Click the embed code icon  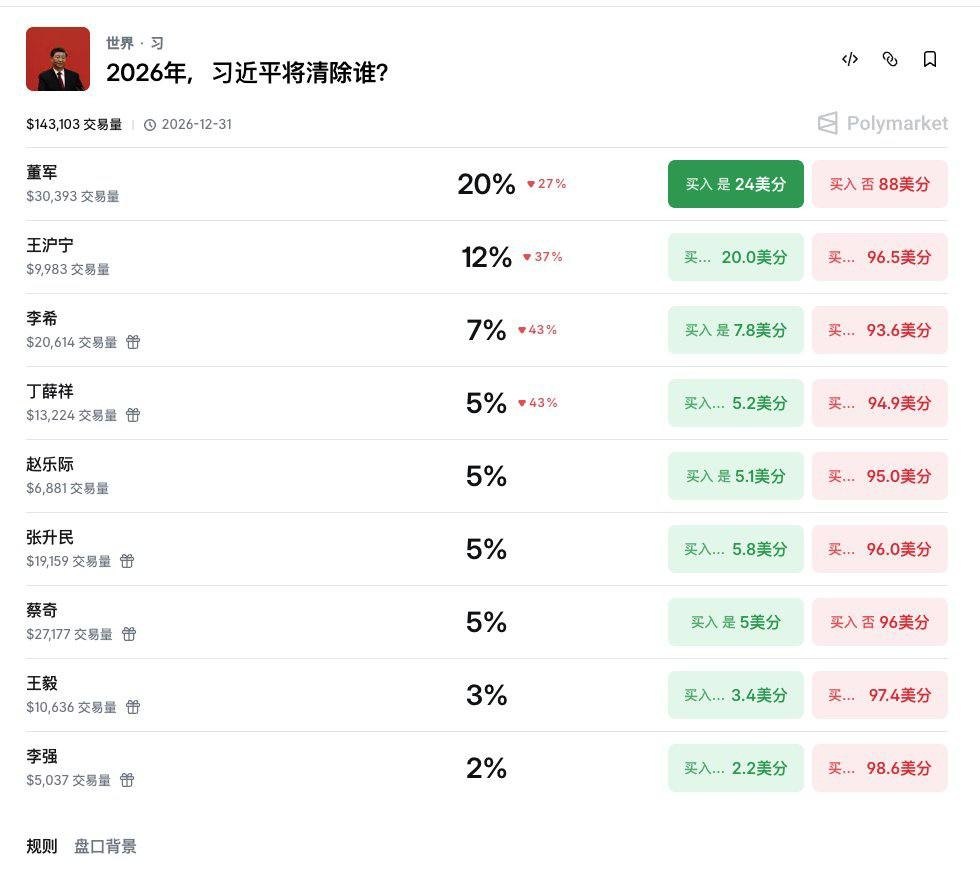click(x=849, y=59)
